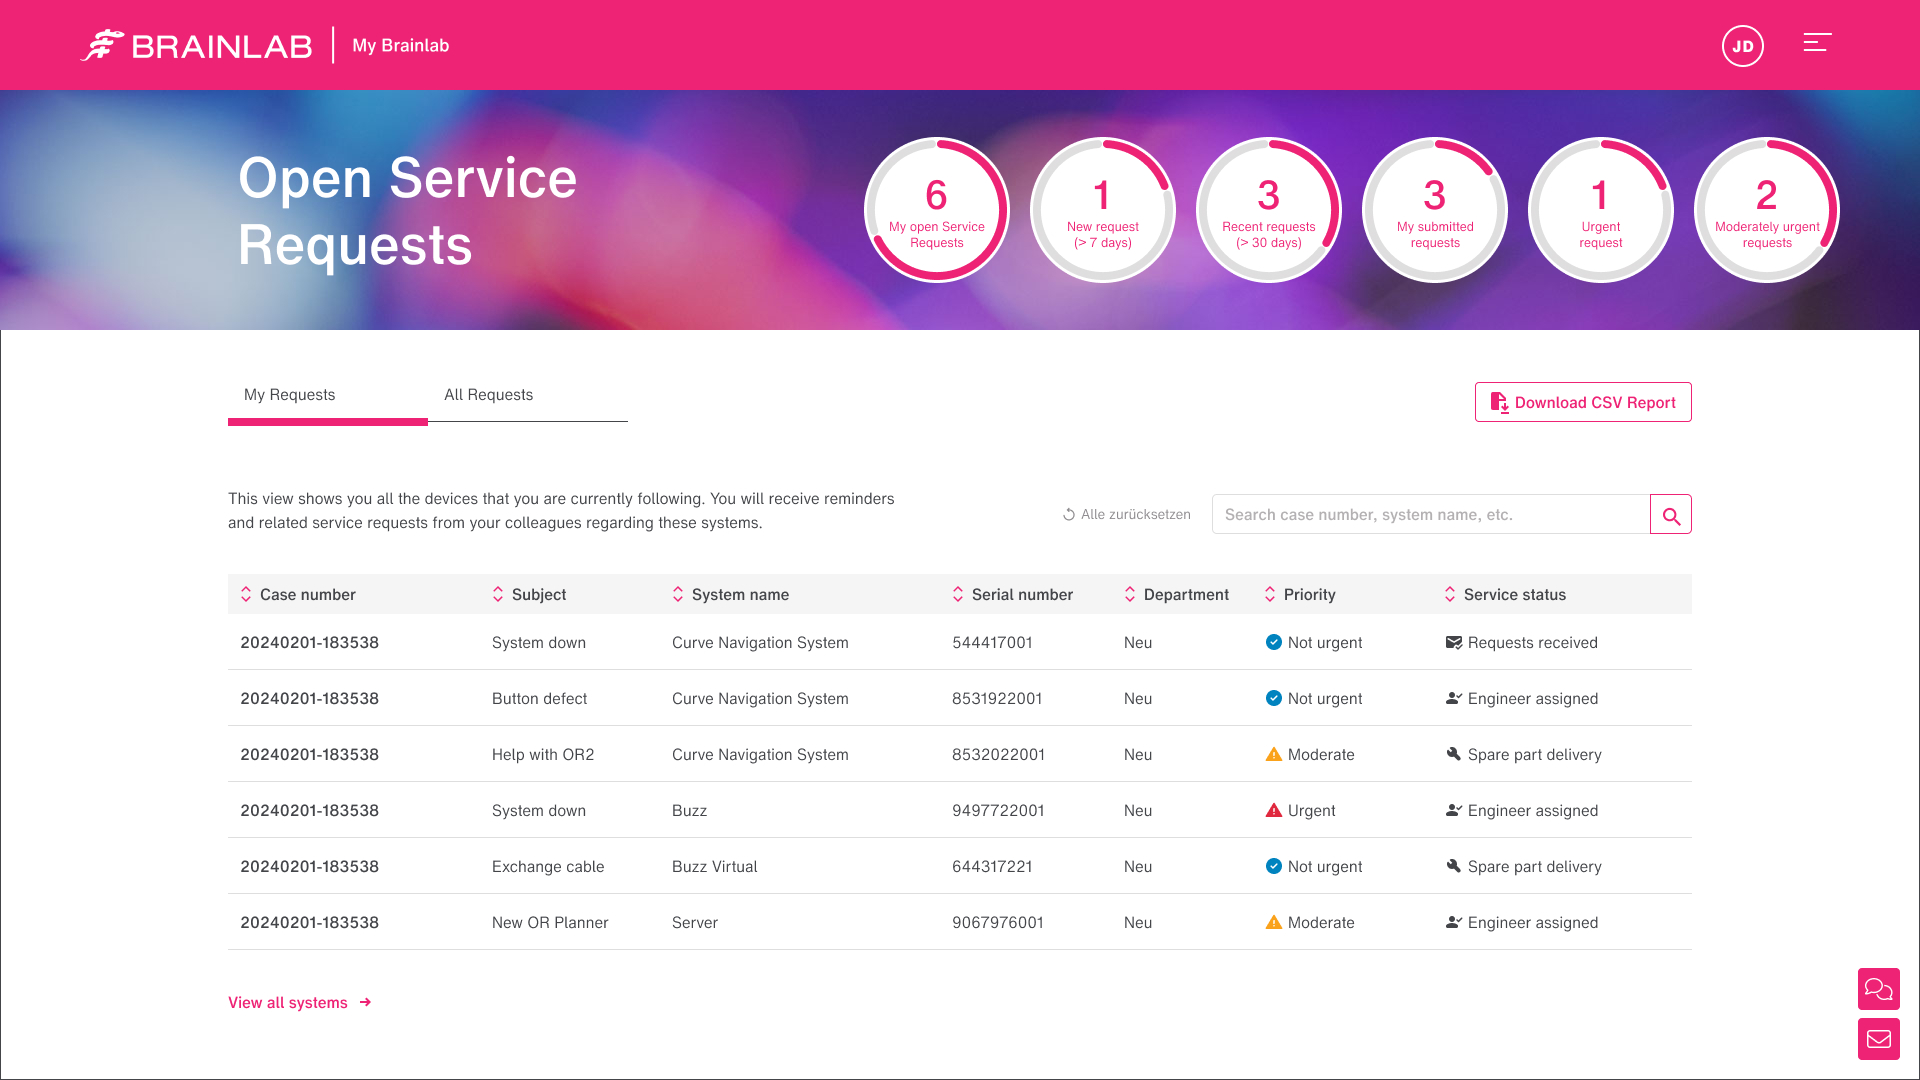The height and width of the screenshot is (1080, 1920).
Task: Click the Not urgent icon for Button defect
Action: (1274, 698)
